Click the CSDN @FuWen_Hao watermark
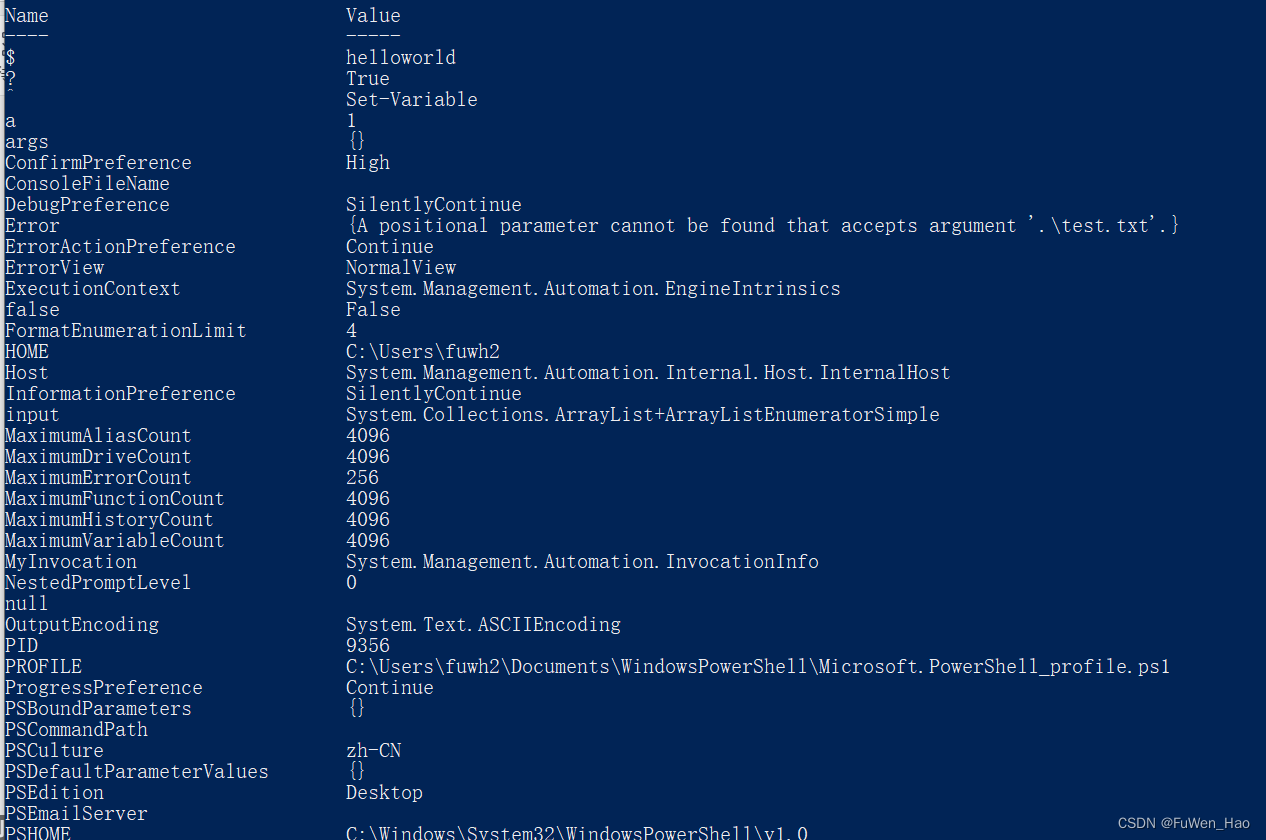Viewport: 1266px width, 840px height. pyautogui.click(x=1183, y=823)
